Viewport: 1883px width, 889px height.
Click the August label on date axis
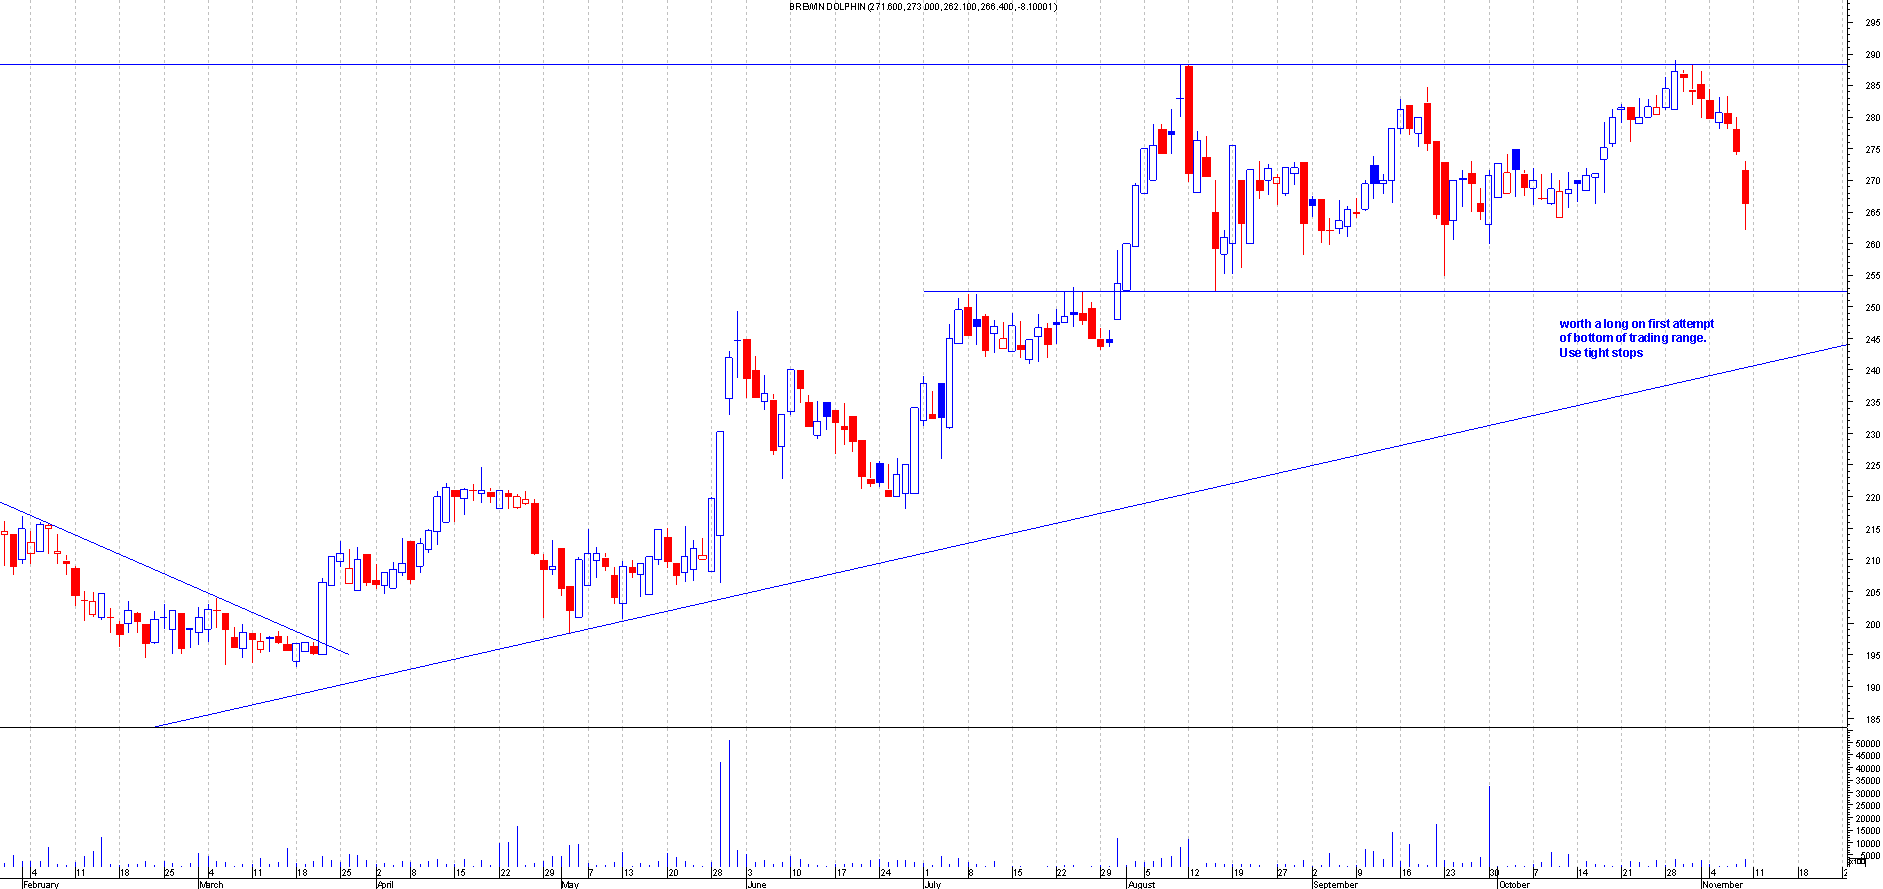[x=1141, y=884]
